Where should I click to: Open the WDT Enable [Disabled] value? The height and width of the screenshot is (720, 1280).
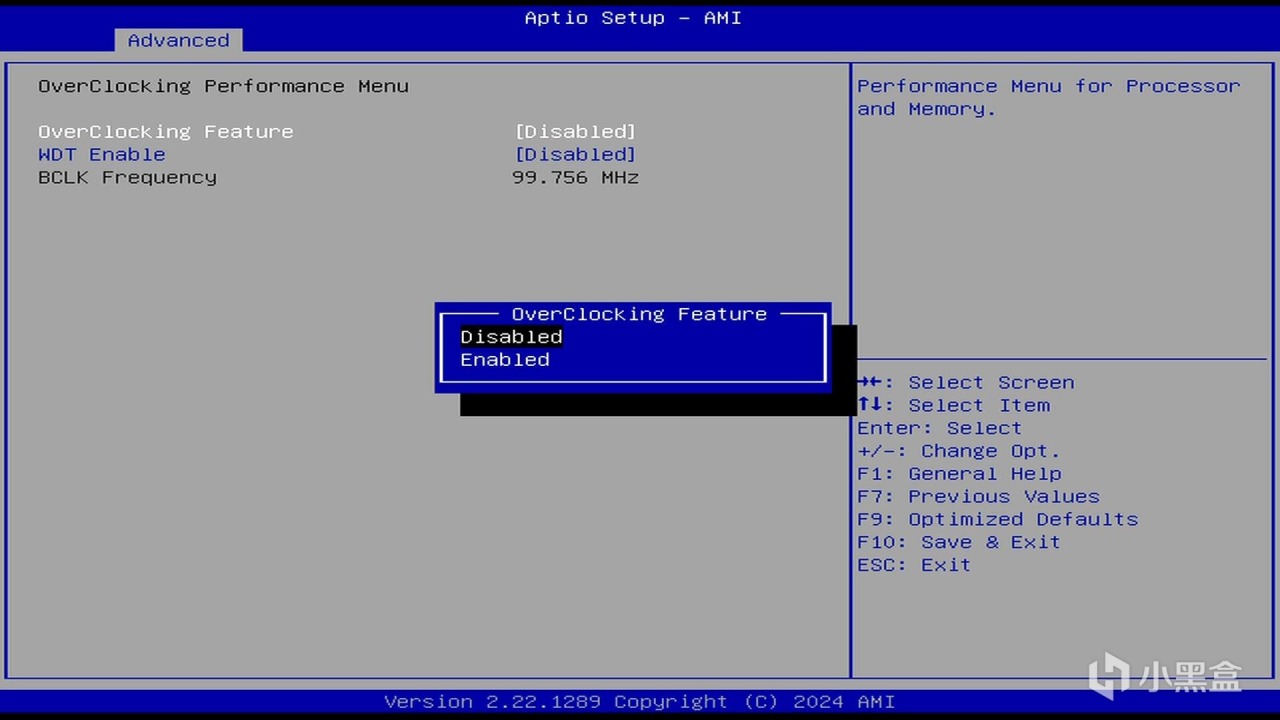tap(575, 155)
